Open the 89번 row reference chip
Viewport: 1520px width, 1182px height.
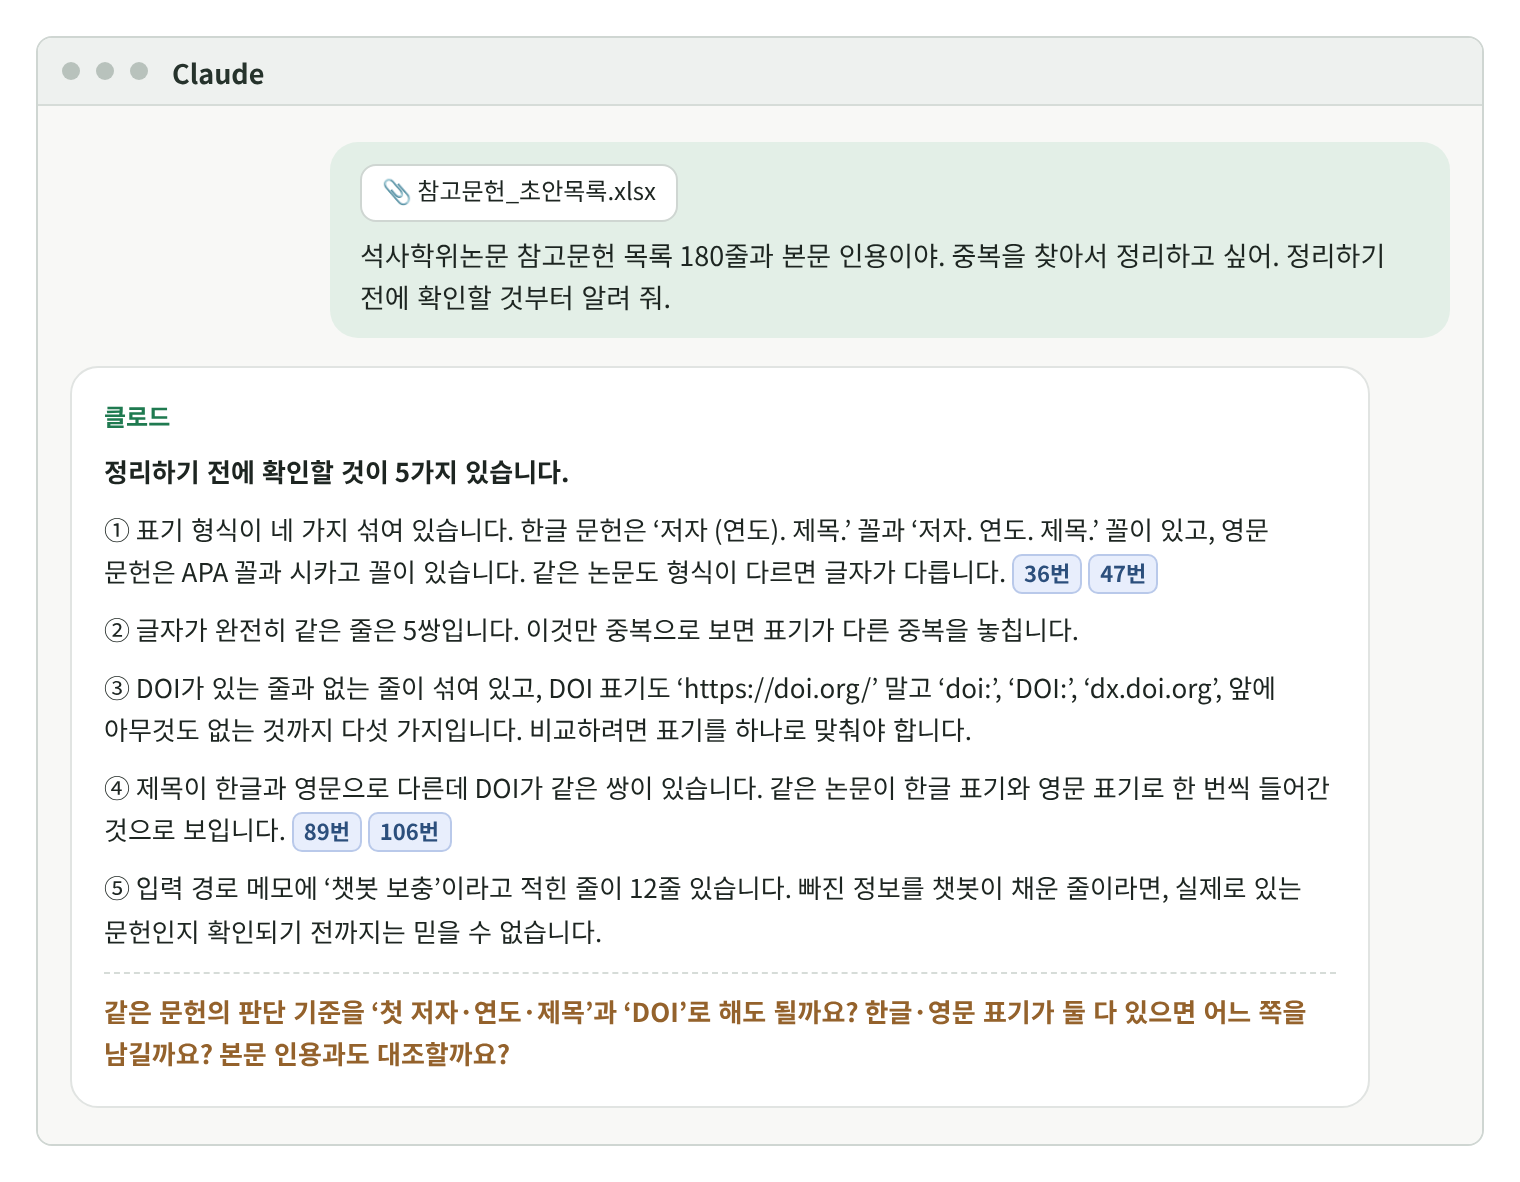pyautogui.click(x=326, y=832)
